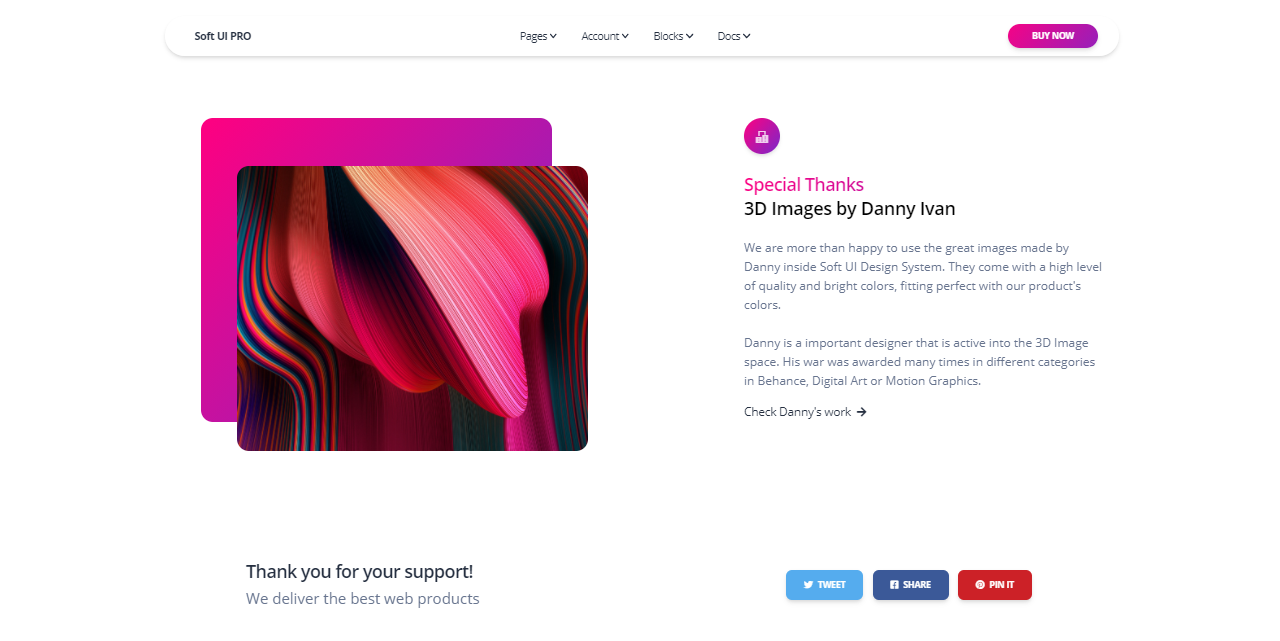Open the Pages menu
The width and height of the screenshot is (1280, 641).
pos(538,36)
